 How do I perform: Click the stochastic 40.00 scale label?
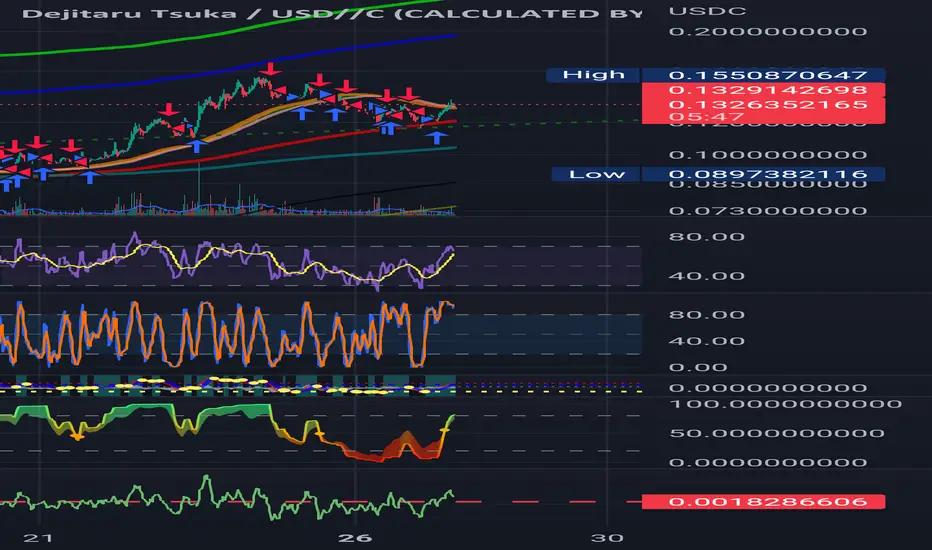coord(707,341)
